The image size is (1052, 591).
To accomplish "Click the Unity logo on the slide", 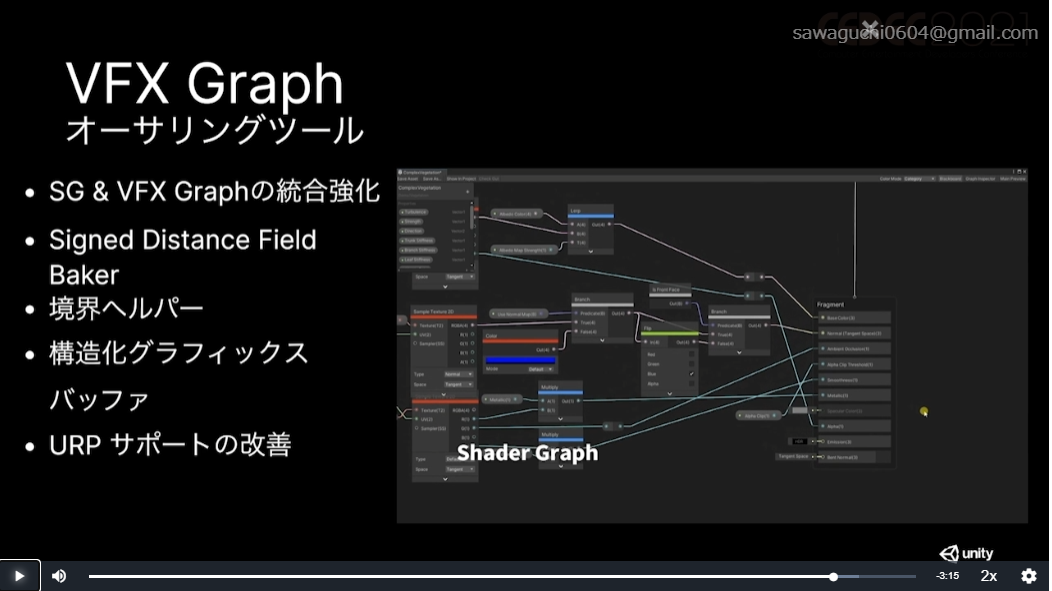I will coord(966,553).
